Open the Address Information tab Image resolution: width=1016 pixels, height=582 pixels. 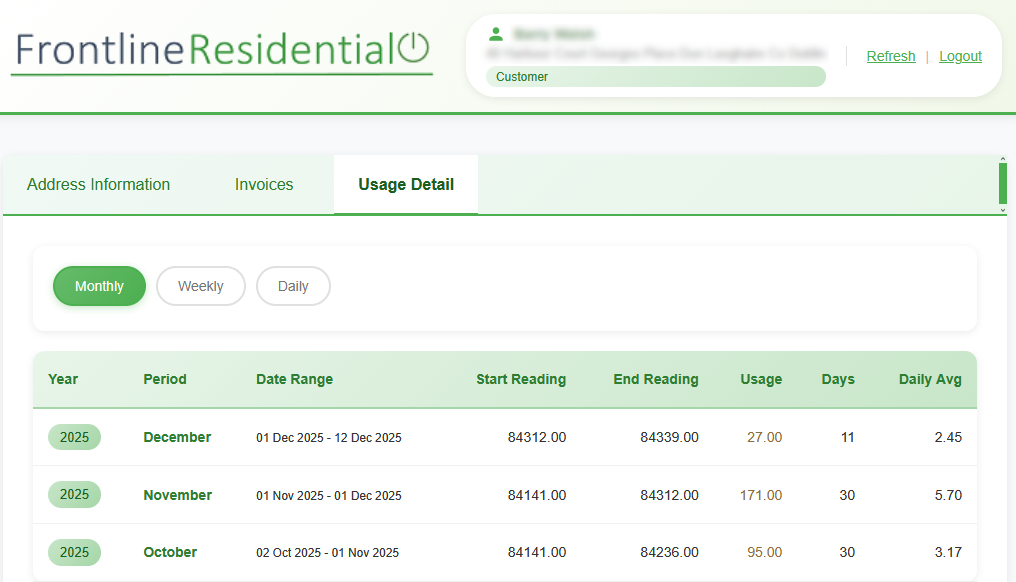coord(97,184)
